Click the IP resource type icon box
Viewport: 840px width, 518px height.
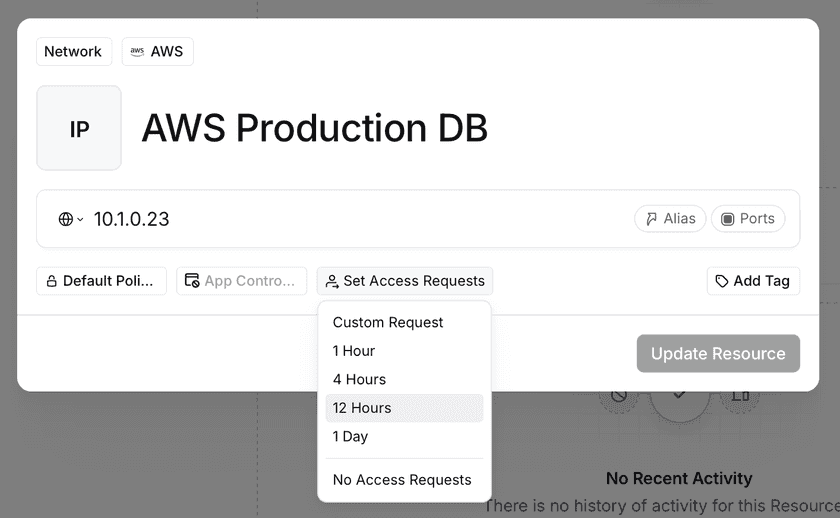(79, 129)
